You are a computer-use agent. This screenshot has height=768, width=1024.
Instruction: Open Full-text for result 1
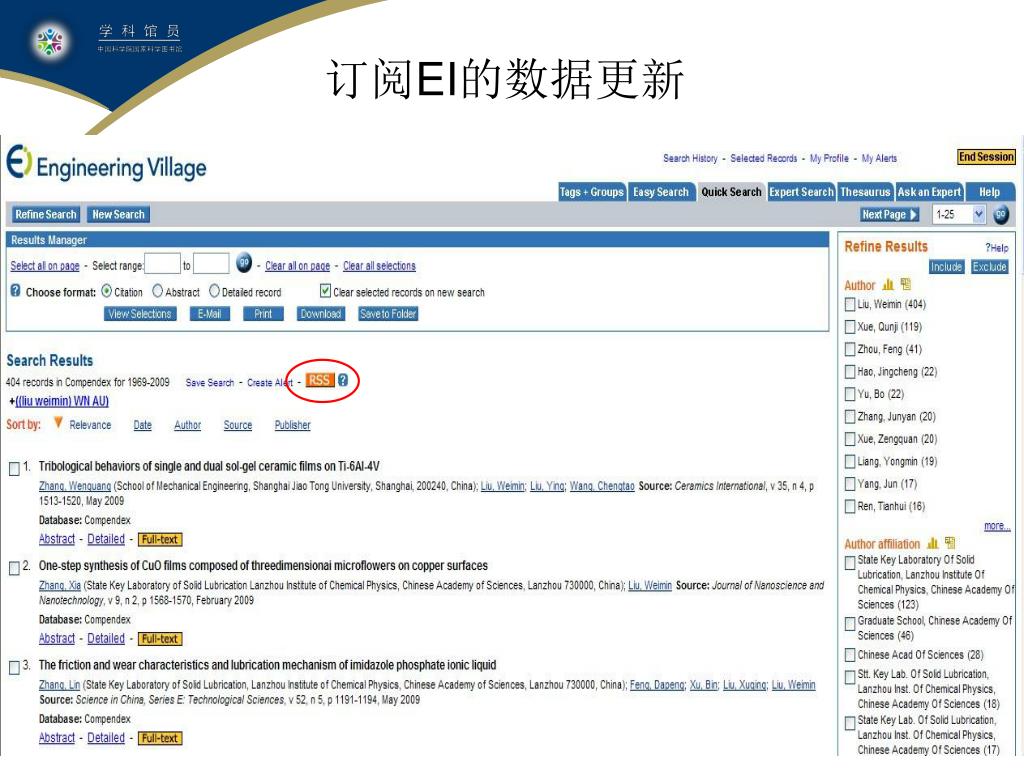(160, 539)
